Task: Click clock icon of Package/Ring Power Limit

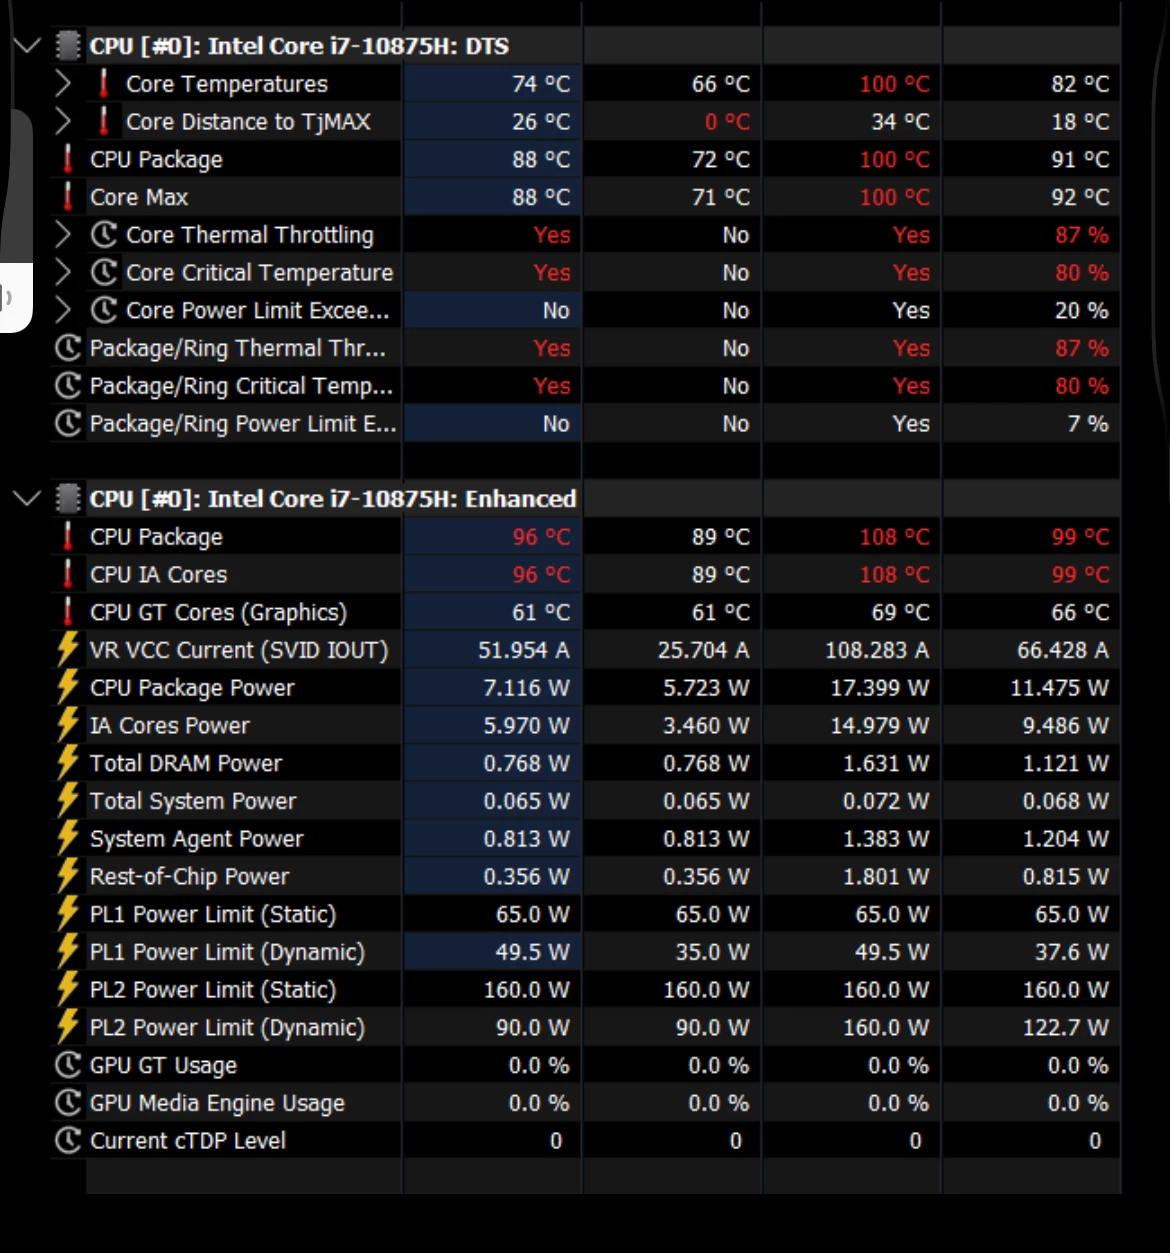Action: (x=68, y=424)
